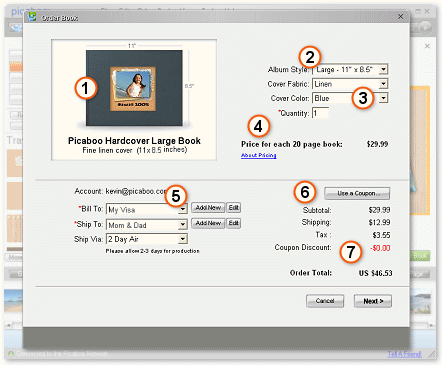Click the book cover preview image
This screenshot has width=442, height=365.
[x=134, y=88]
